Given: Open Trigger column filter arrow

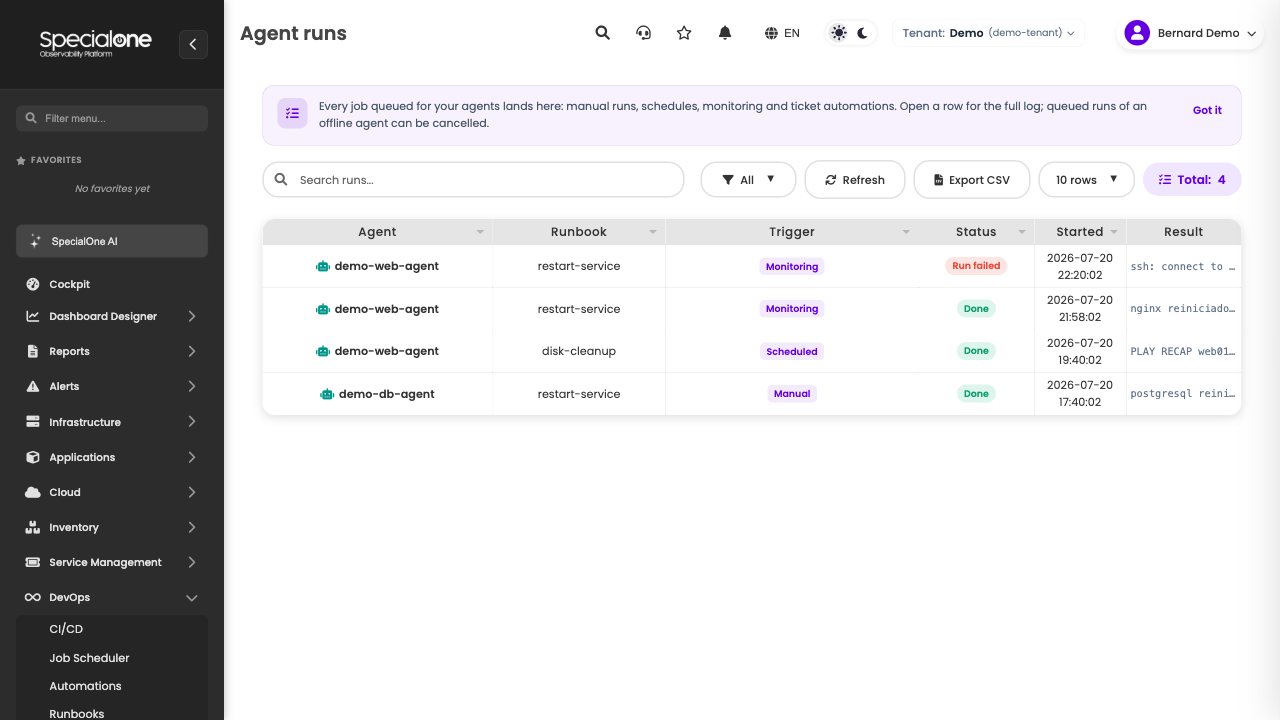Looking at the screenshot, I should click(x=906, y=232).
